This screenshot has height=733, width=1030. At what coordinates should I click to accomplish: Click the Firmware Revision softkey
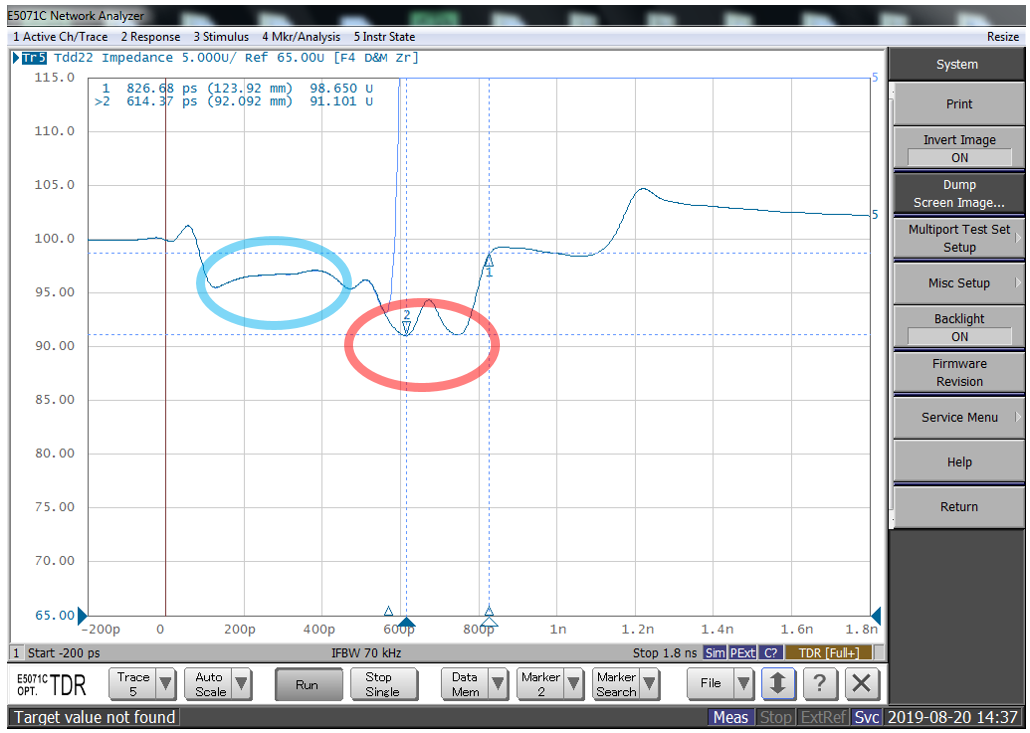[958, 372]
